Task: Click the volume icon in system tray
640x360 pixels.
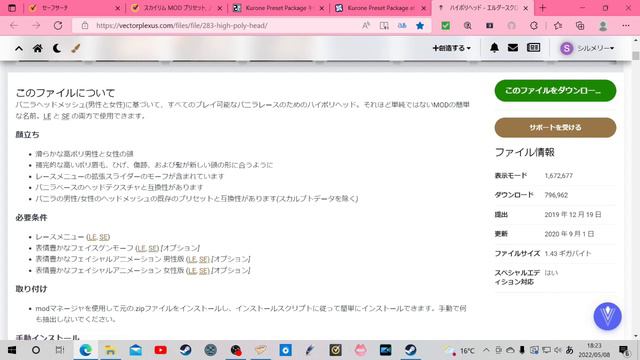Action: [x=558, y=350]
